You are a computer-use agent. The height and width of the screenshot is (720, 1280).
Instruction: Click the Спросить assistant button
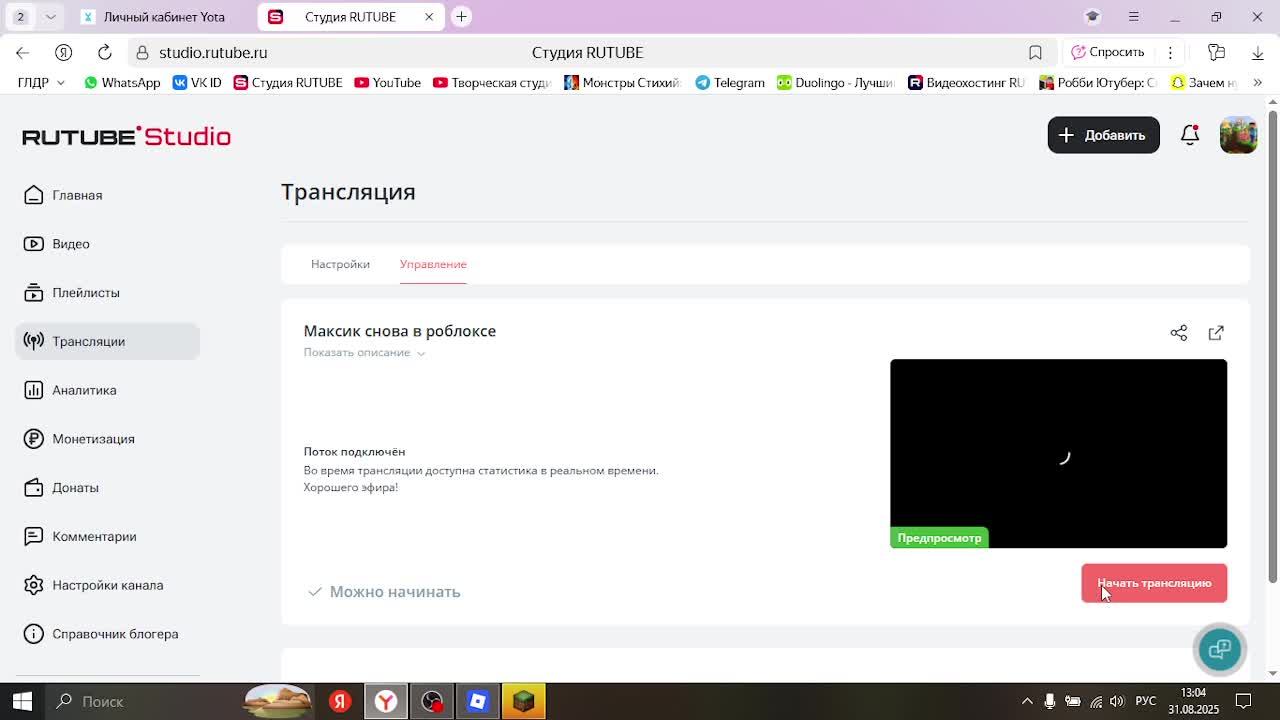pos(1108,52)
